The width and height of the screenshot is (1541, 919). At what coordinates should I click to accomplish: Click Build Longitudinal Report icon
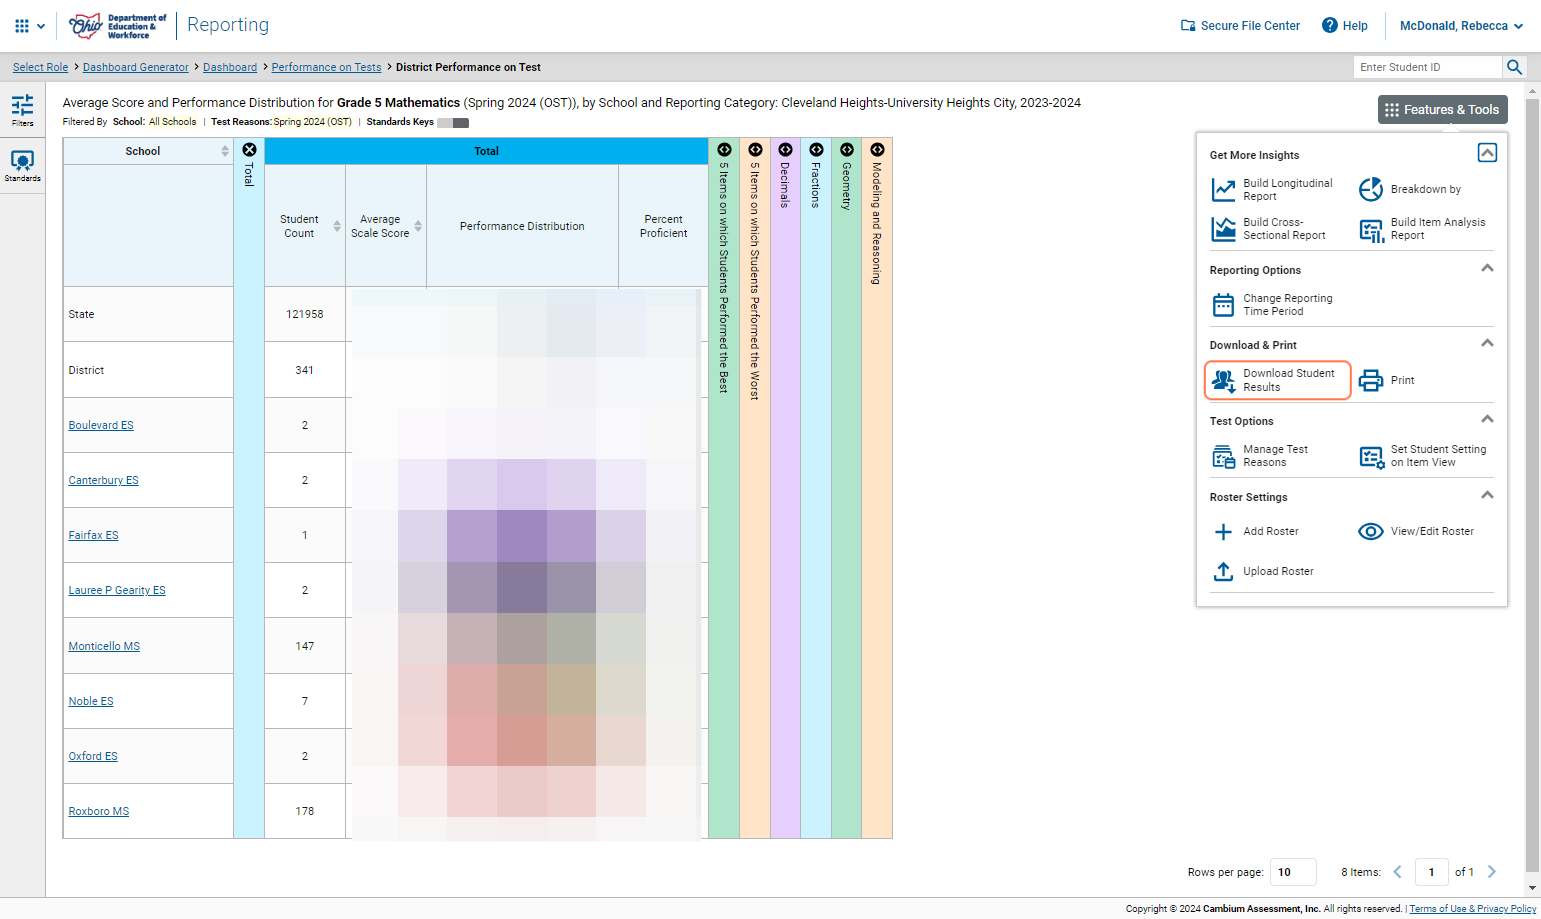[1223, 190]
